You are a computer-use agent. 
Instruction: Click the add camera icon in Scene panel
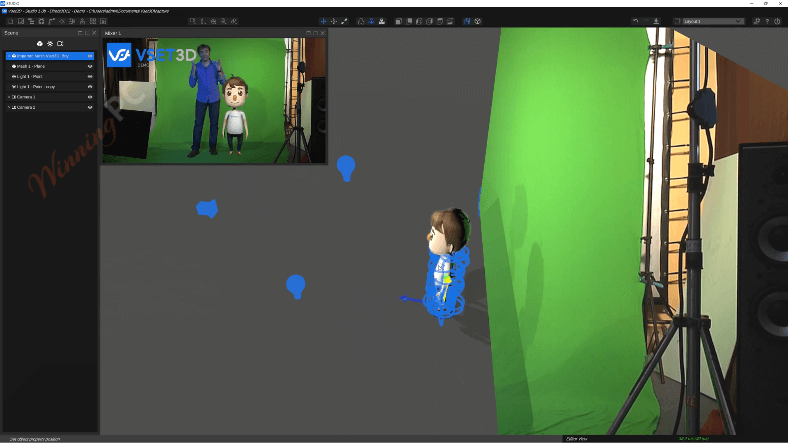tap(60, 44)
